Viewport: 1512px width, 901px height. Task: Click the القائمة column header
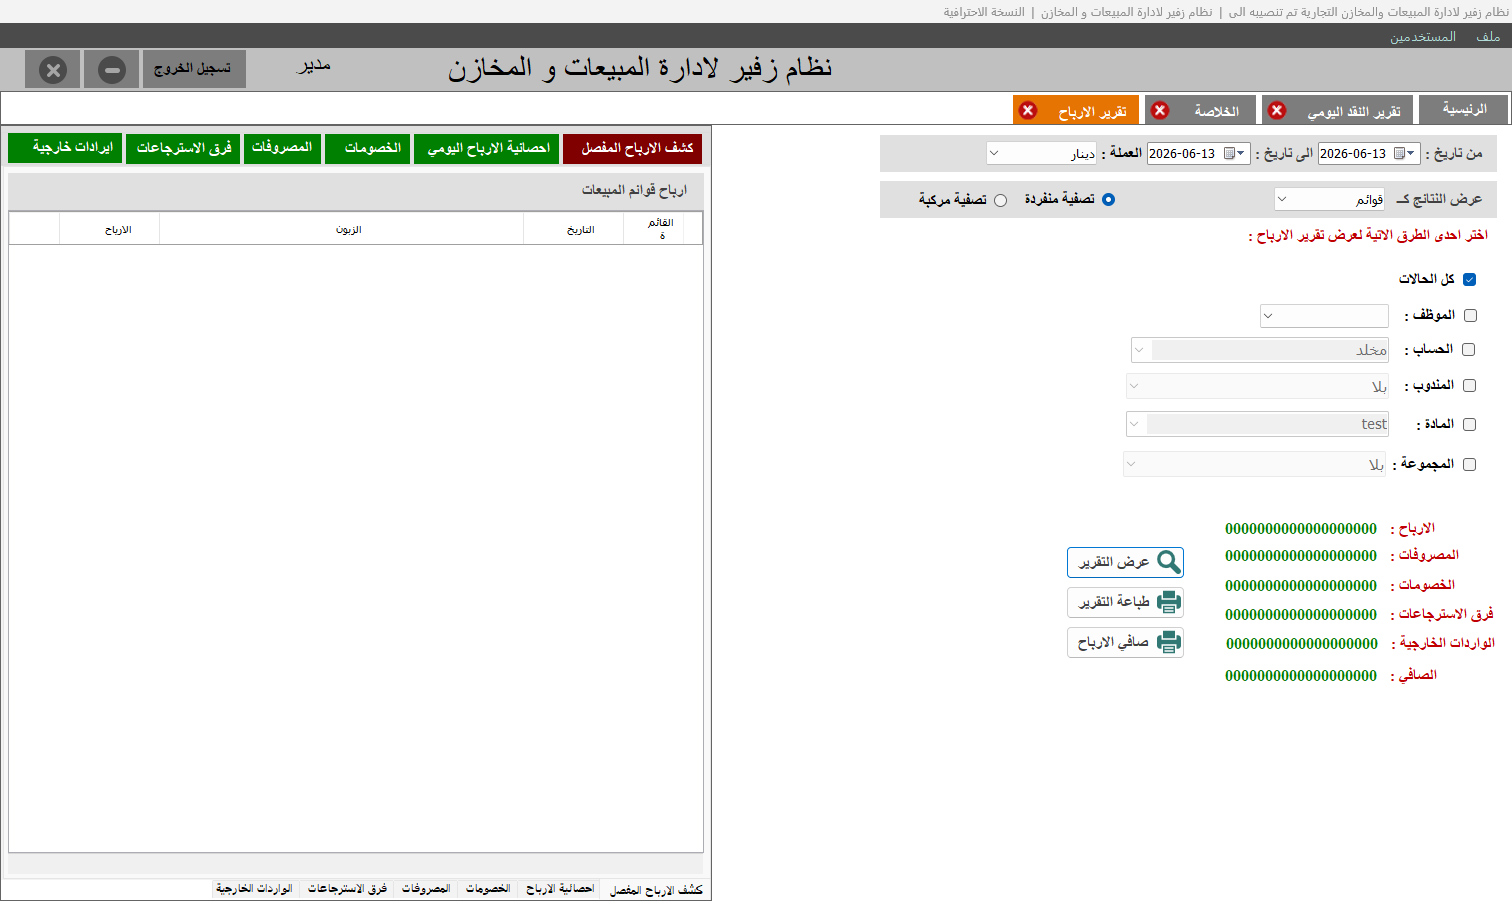[x=653, y=229]
